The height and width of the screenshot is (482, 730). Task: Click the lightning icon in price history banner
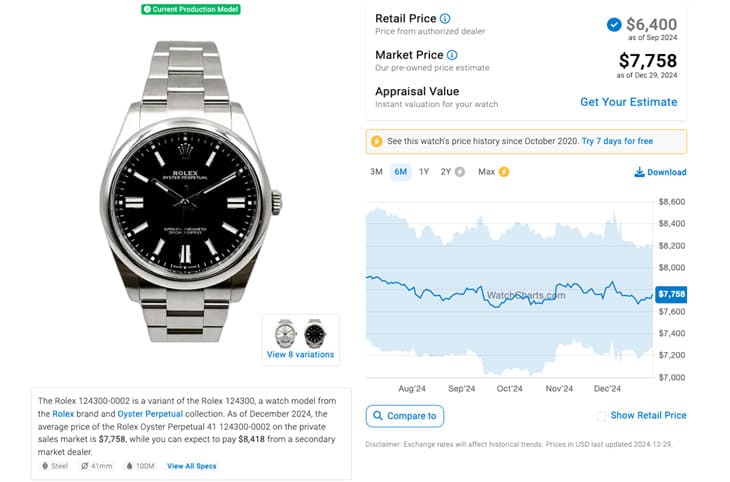tap(377, 142)
